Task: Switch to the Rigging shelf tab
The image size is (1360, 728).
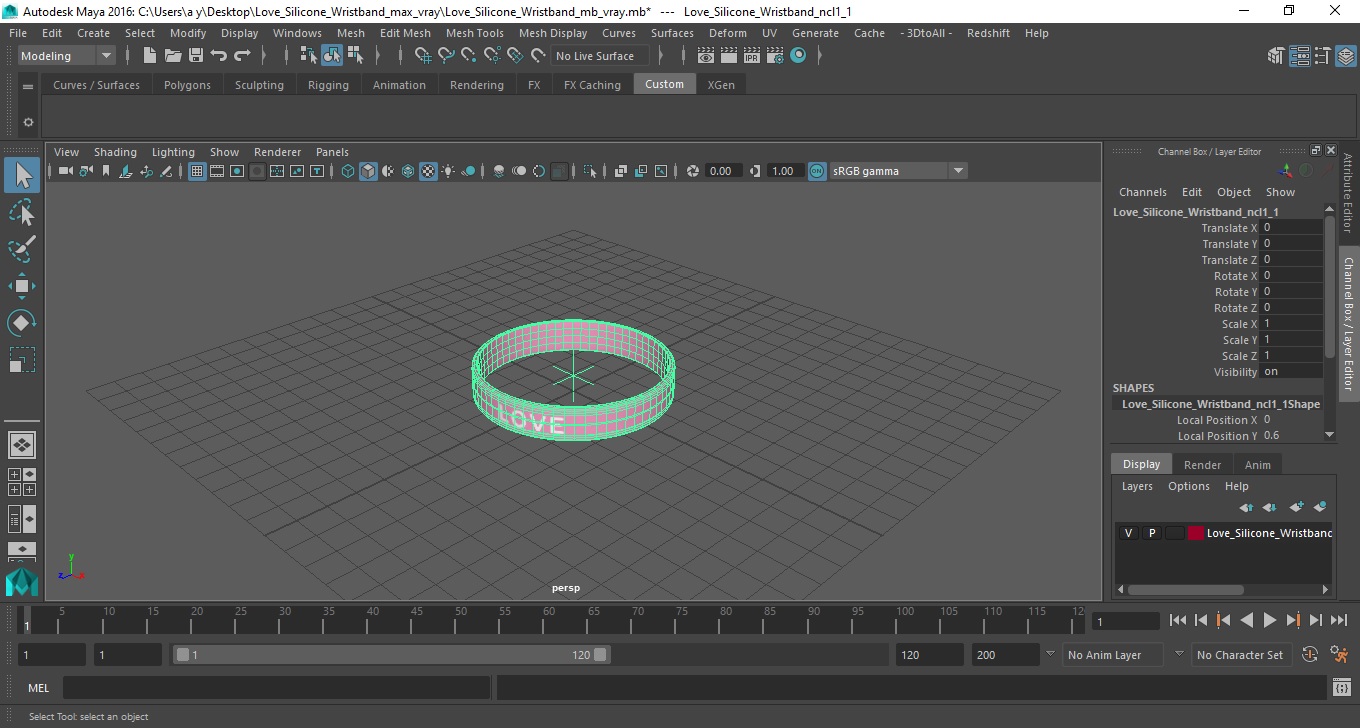Action: tap(328, 85)
